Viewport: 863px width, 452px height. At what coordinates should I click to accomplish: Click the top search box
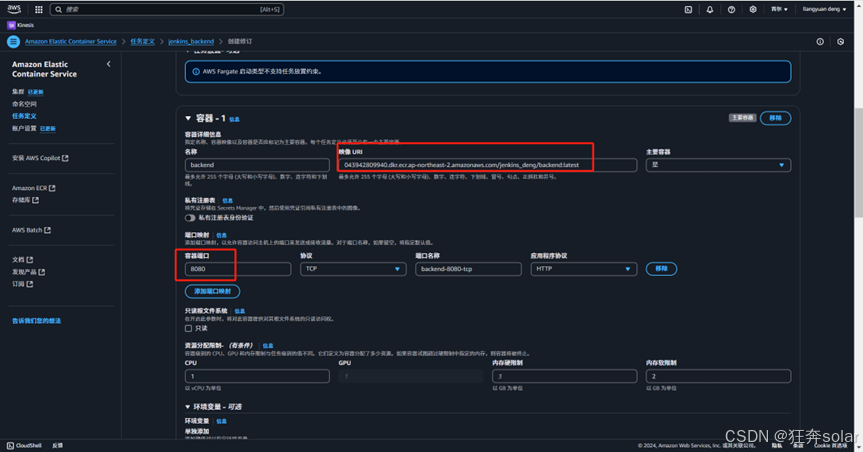[167, 9]
